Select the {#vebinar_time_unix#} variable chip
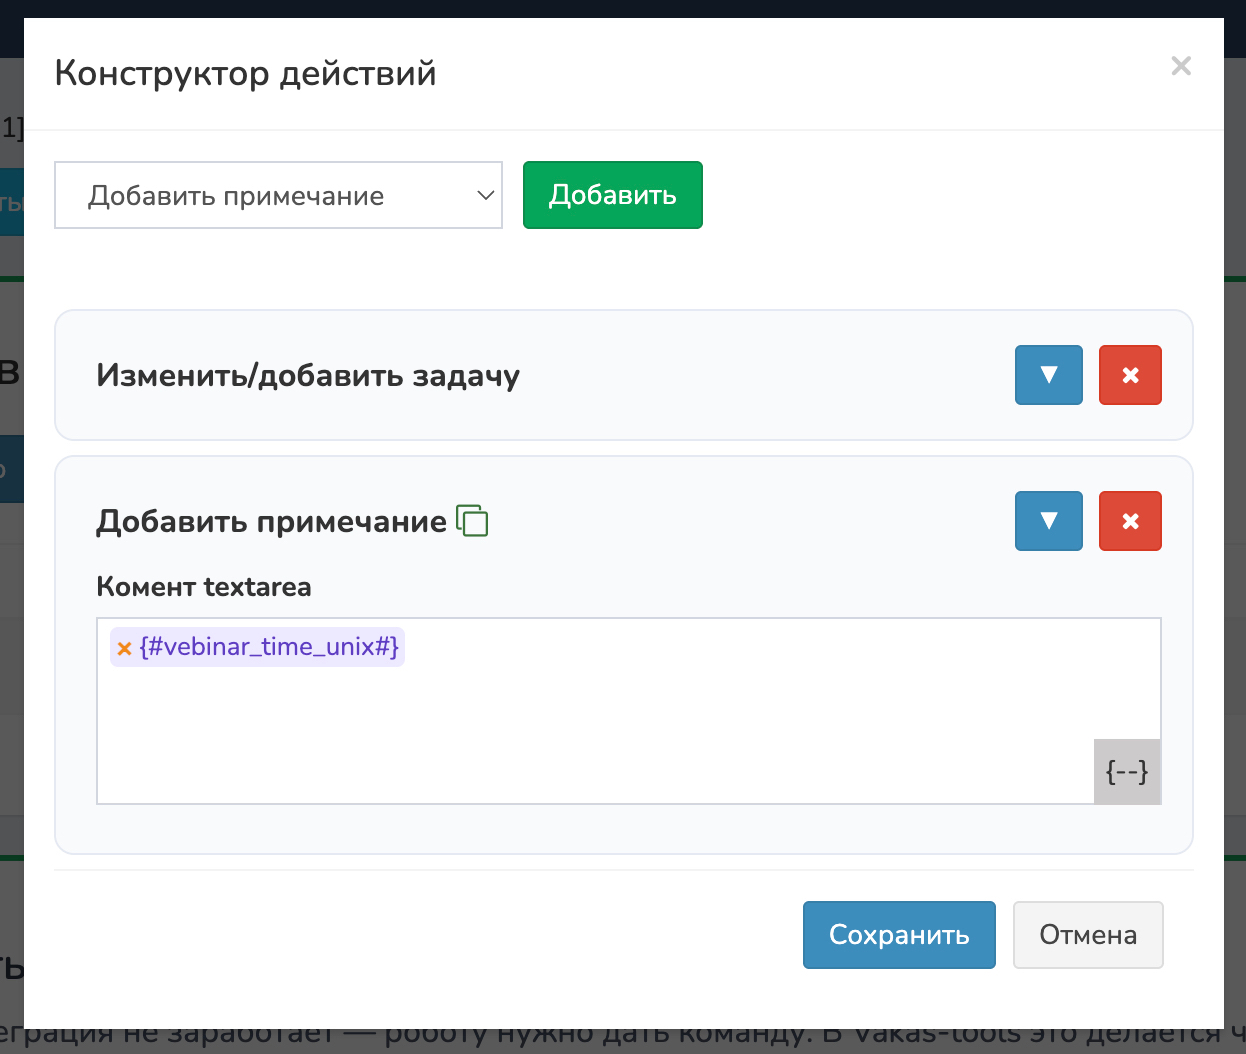 point(269,647)
